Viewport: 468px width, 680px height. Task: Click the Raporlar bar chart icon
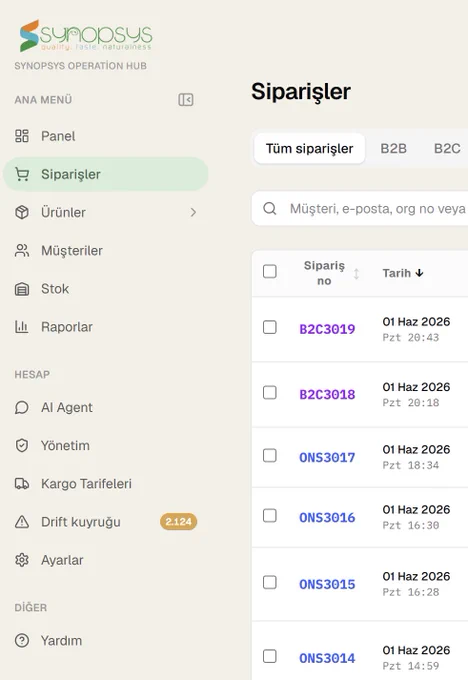pos(22,327)
